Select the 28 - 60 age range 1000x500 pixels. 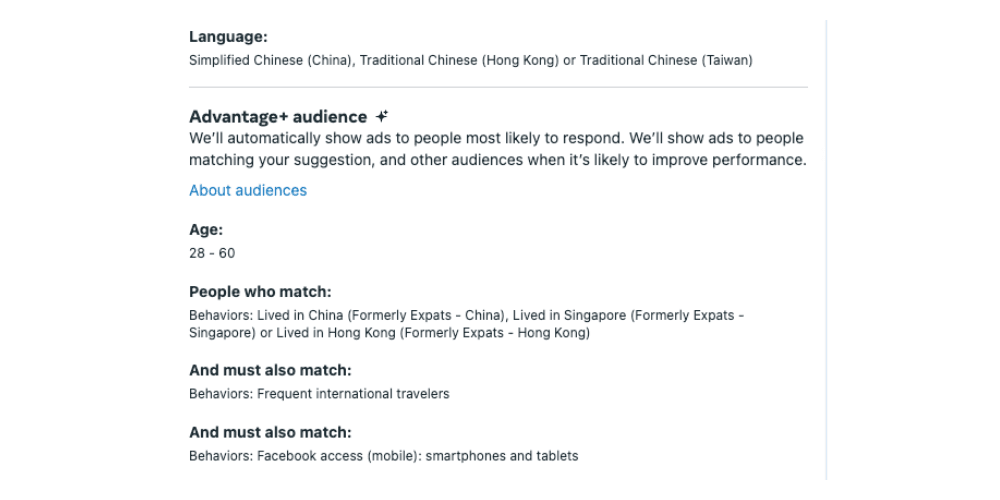click(x=212, y=253)
